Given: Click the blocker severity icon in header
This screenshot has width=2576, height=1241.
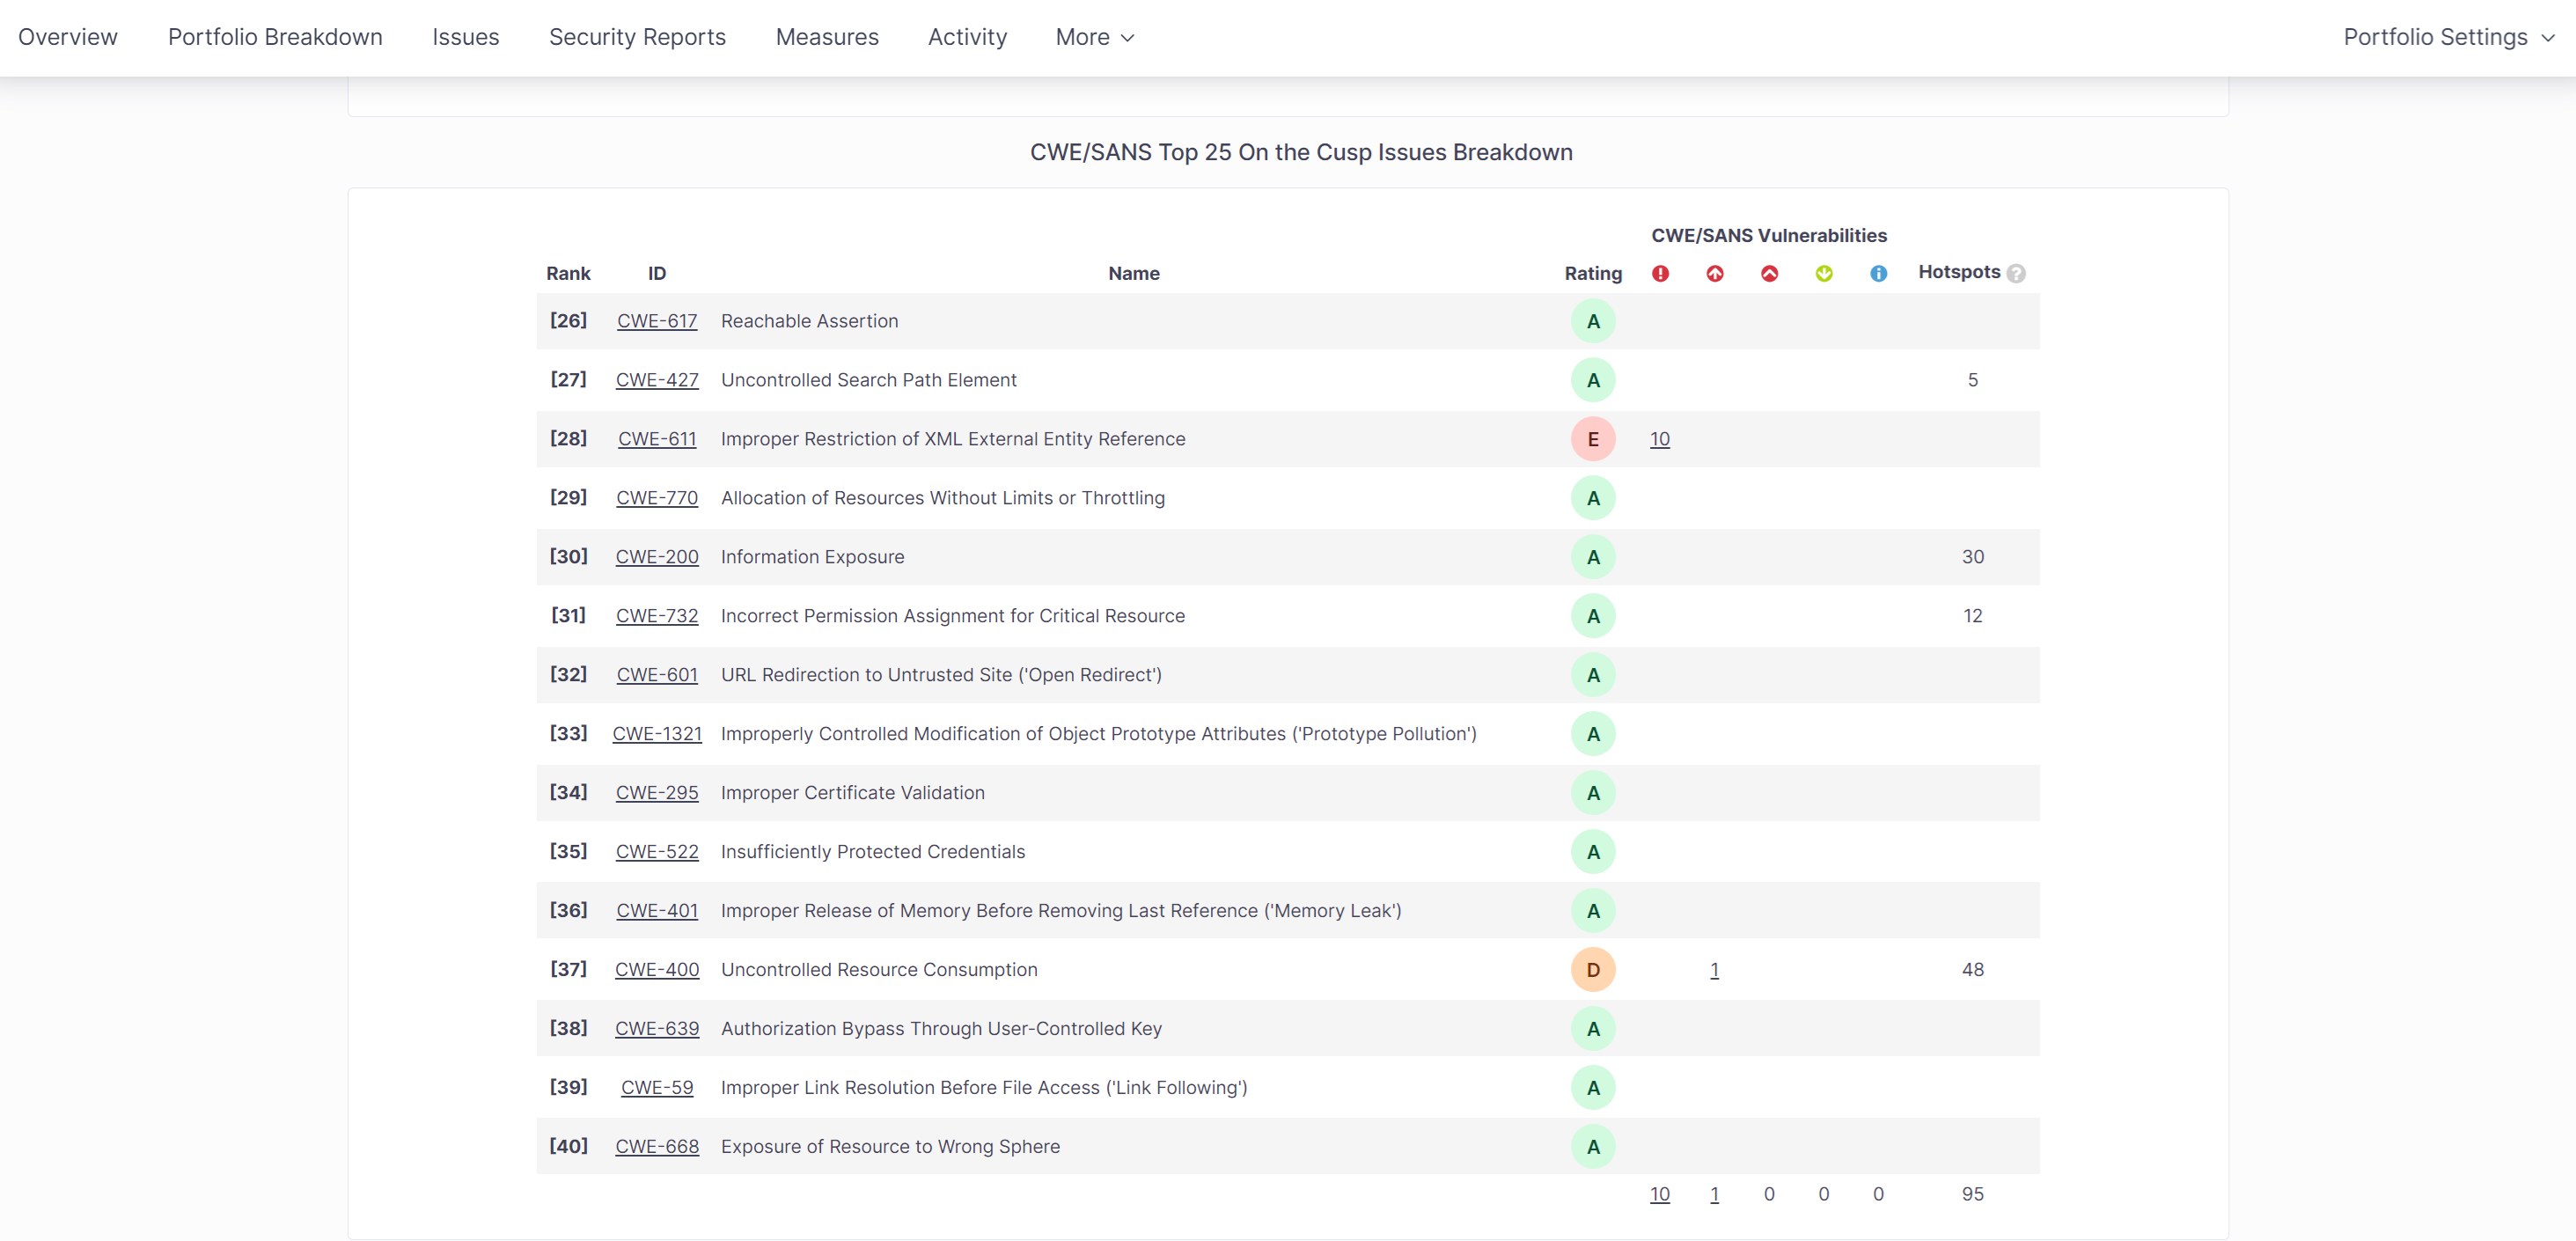Looking at the screenshot, I should [1660, 273].
